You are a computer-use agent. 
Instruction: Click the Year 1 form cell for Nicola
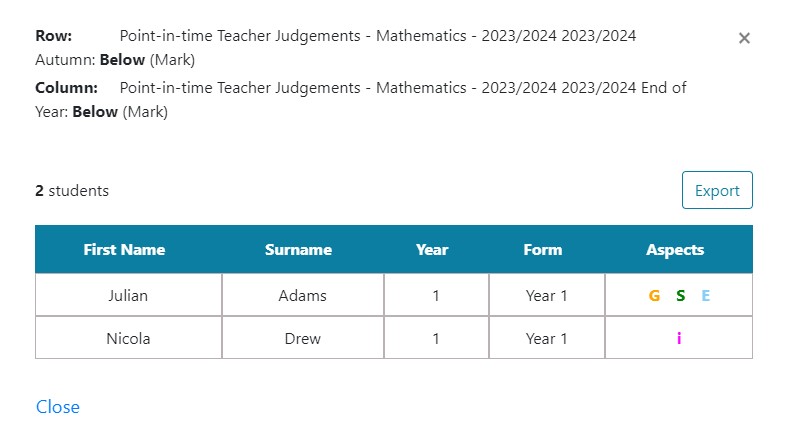[x=546, y=338]
